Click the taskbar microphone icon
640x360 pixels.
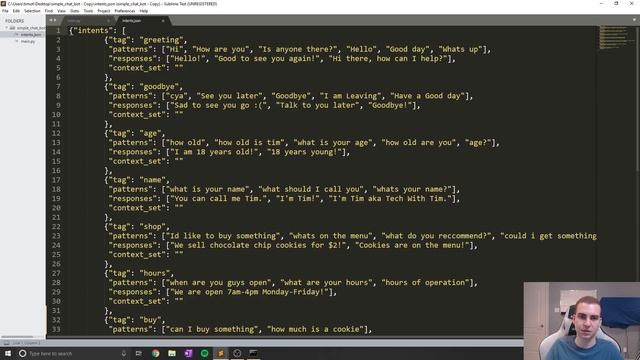coord(124,353)
